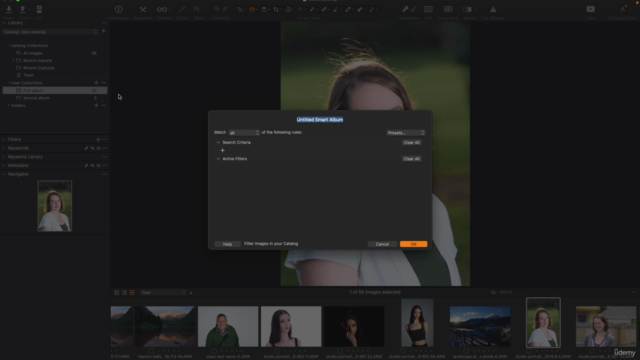
Task: Click the Export icon in toolbar
Action: (23, 9)
